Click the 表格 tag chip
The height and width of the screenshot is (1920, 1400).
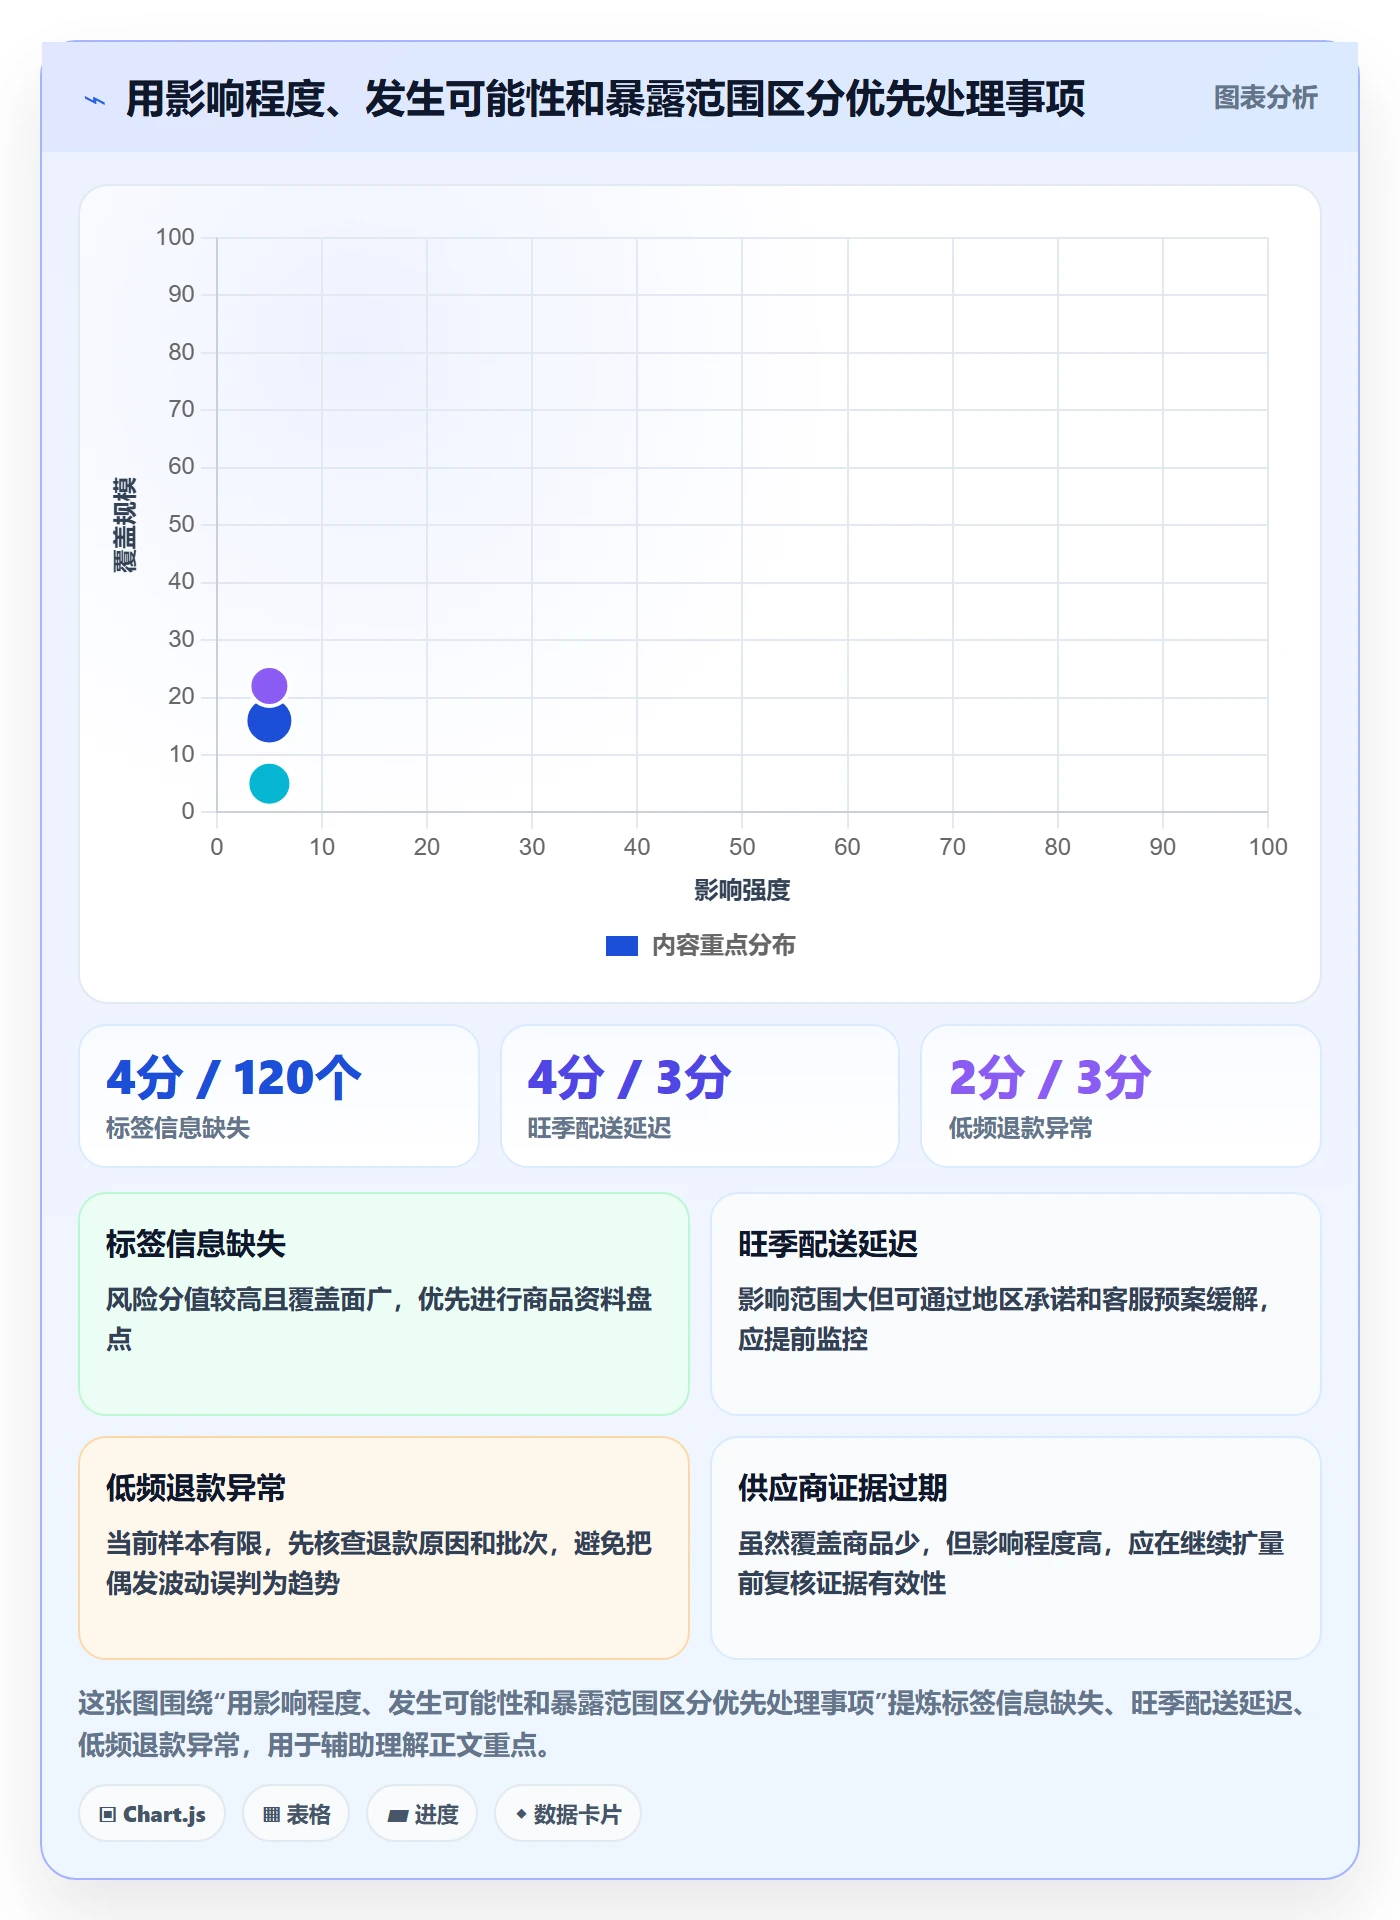coord(296,1814)
